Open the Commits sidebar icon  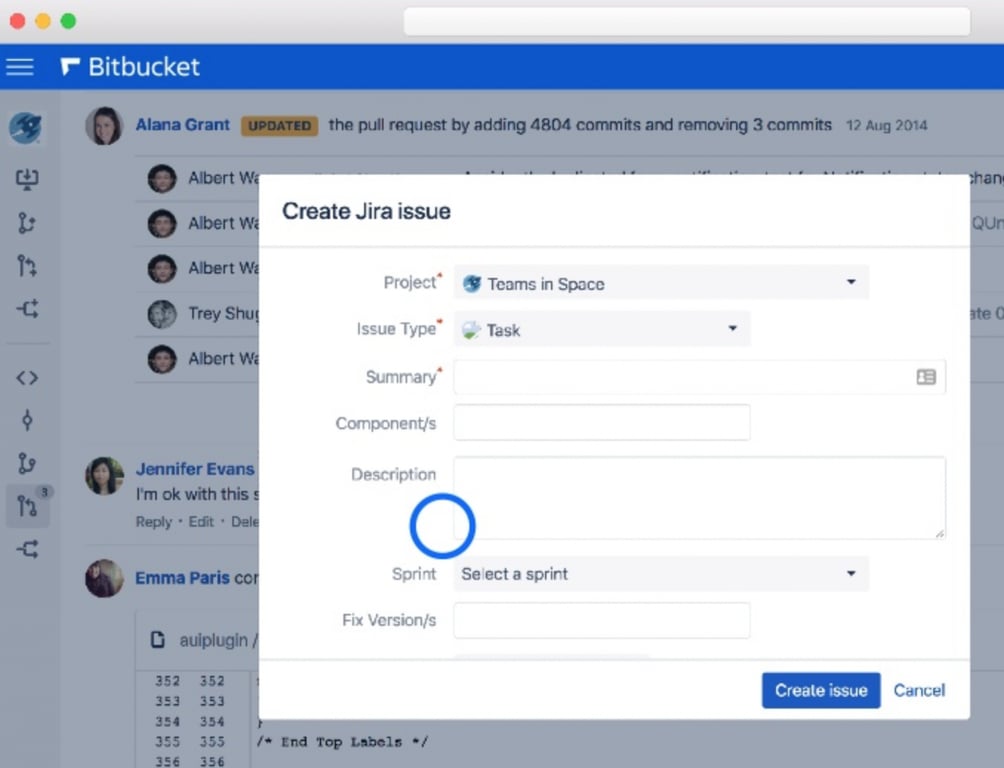(x=27, y=420)
